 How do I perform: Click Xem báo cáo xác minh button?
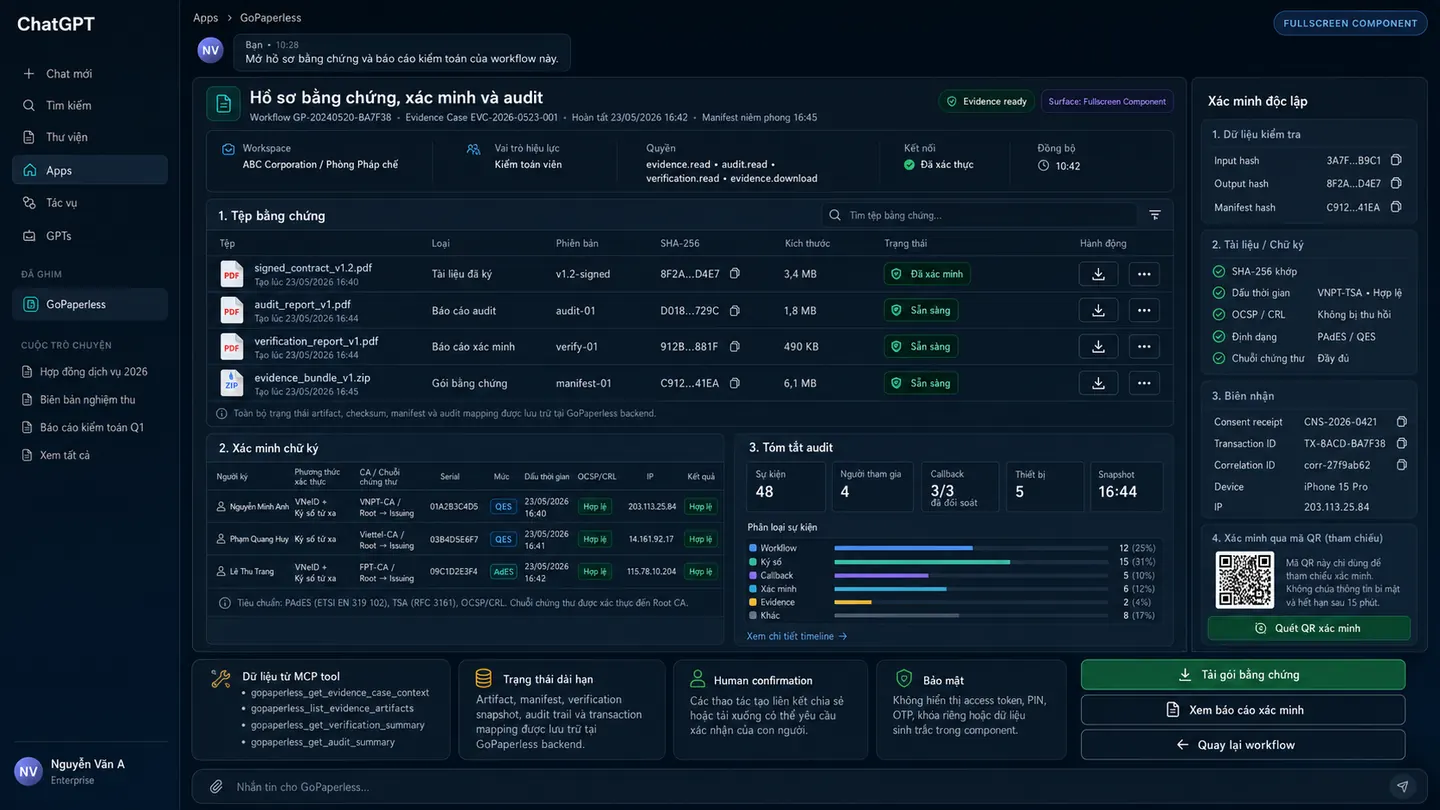click(x=1243, y=710)
